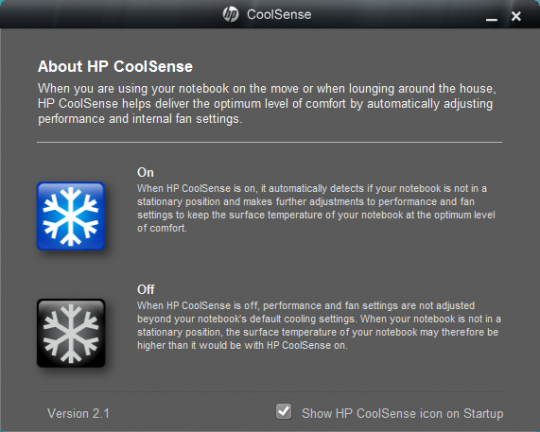Click the Version 2.1 text
Image resolution: width=540 pixels, height=432 pixels.
point(78,413)
